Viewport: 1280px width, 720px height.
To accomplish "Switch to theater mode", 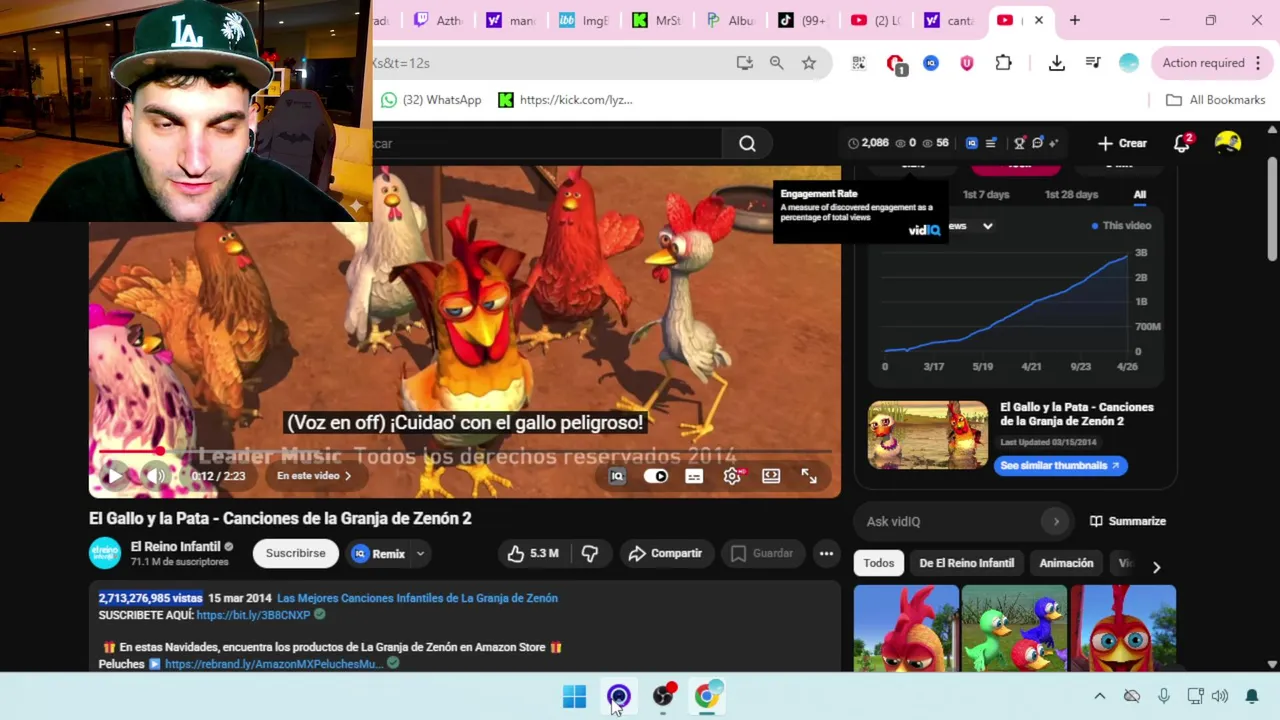I will tap(771, 476).
